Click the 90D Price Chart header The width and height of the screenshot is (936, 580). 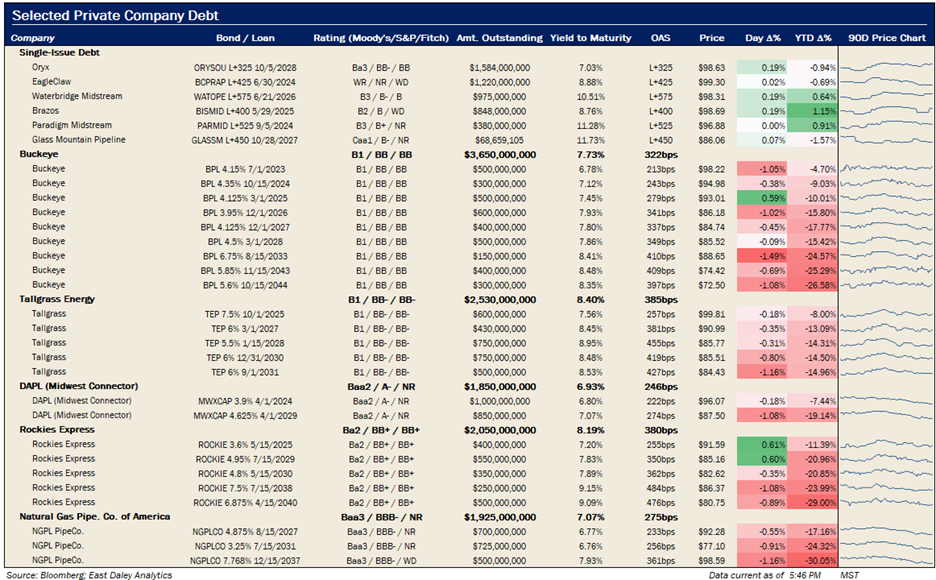pyautogui.click(x=887, y=38)
